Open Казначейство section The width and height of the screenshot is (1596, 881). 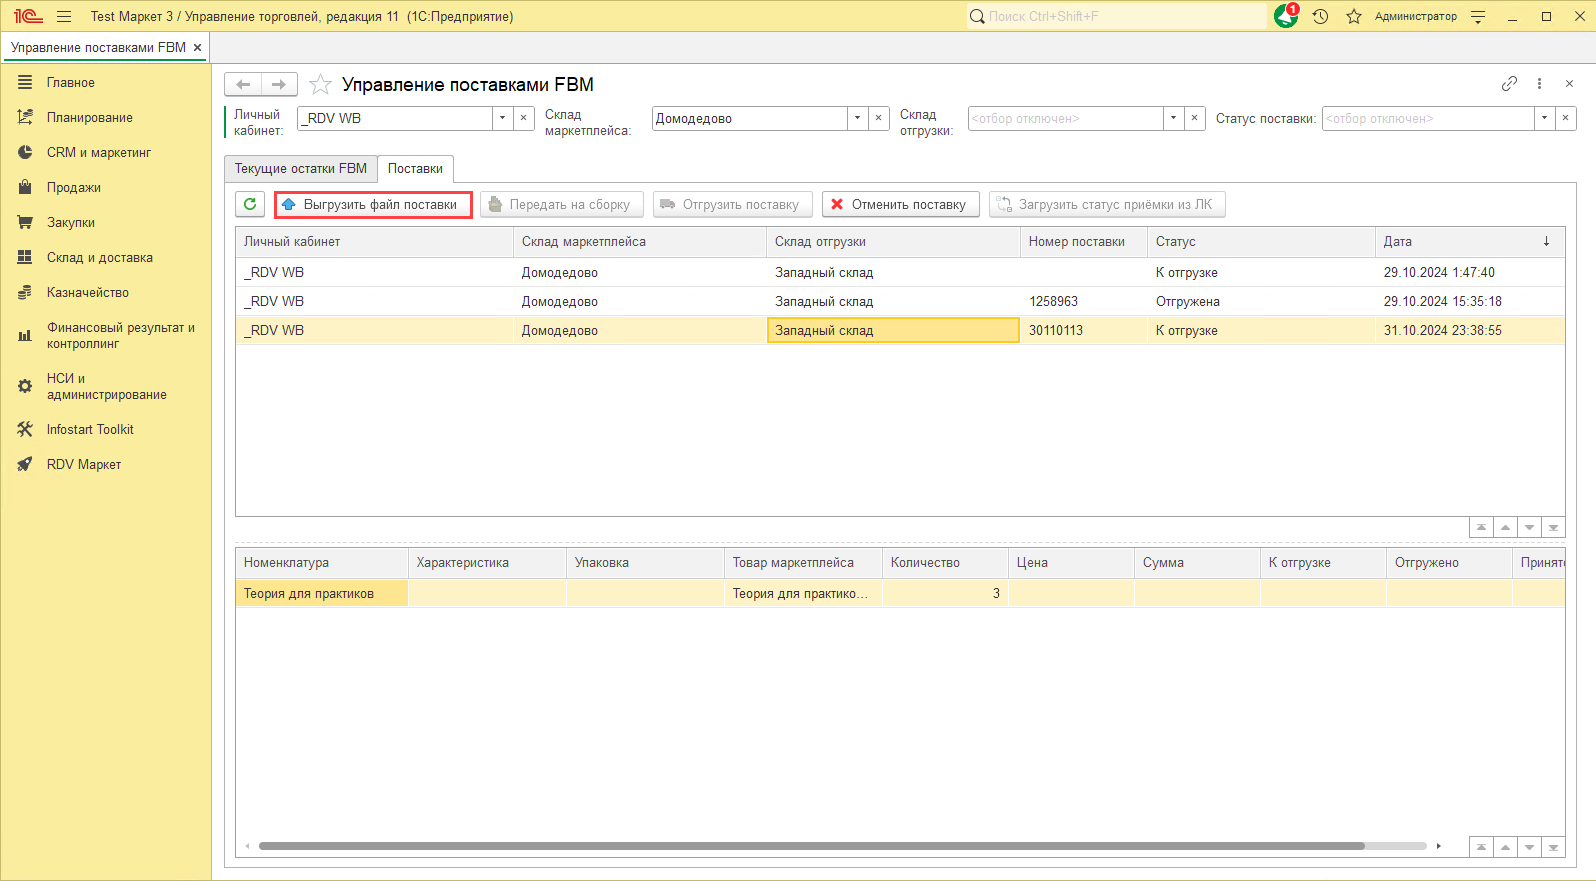[x=88, y=293]
